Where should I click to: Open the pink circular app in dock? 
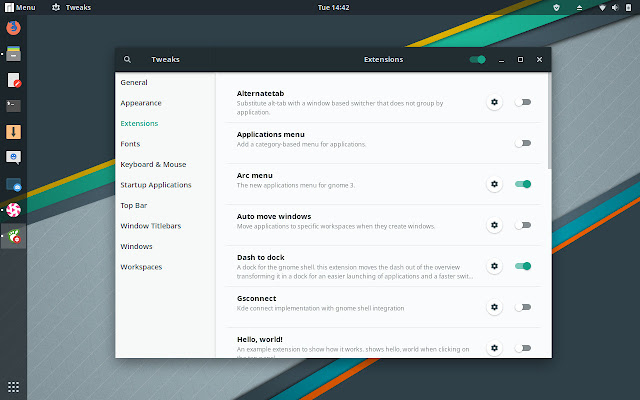pyautogui.click(x=13, y=210)
